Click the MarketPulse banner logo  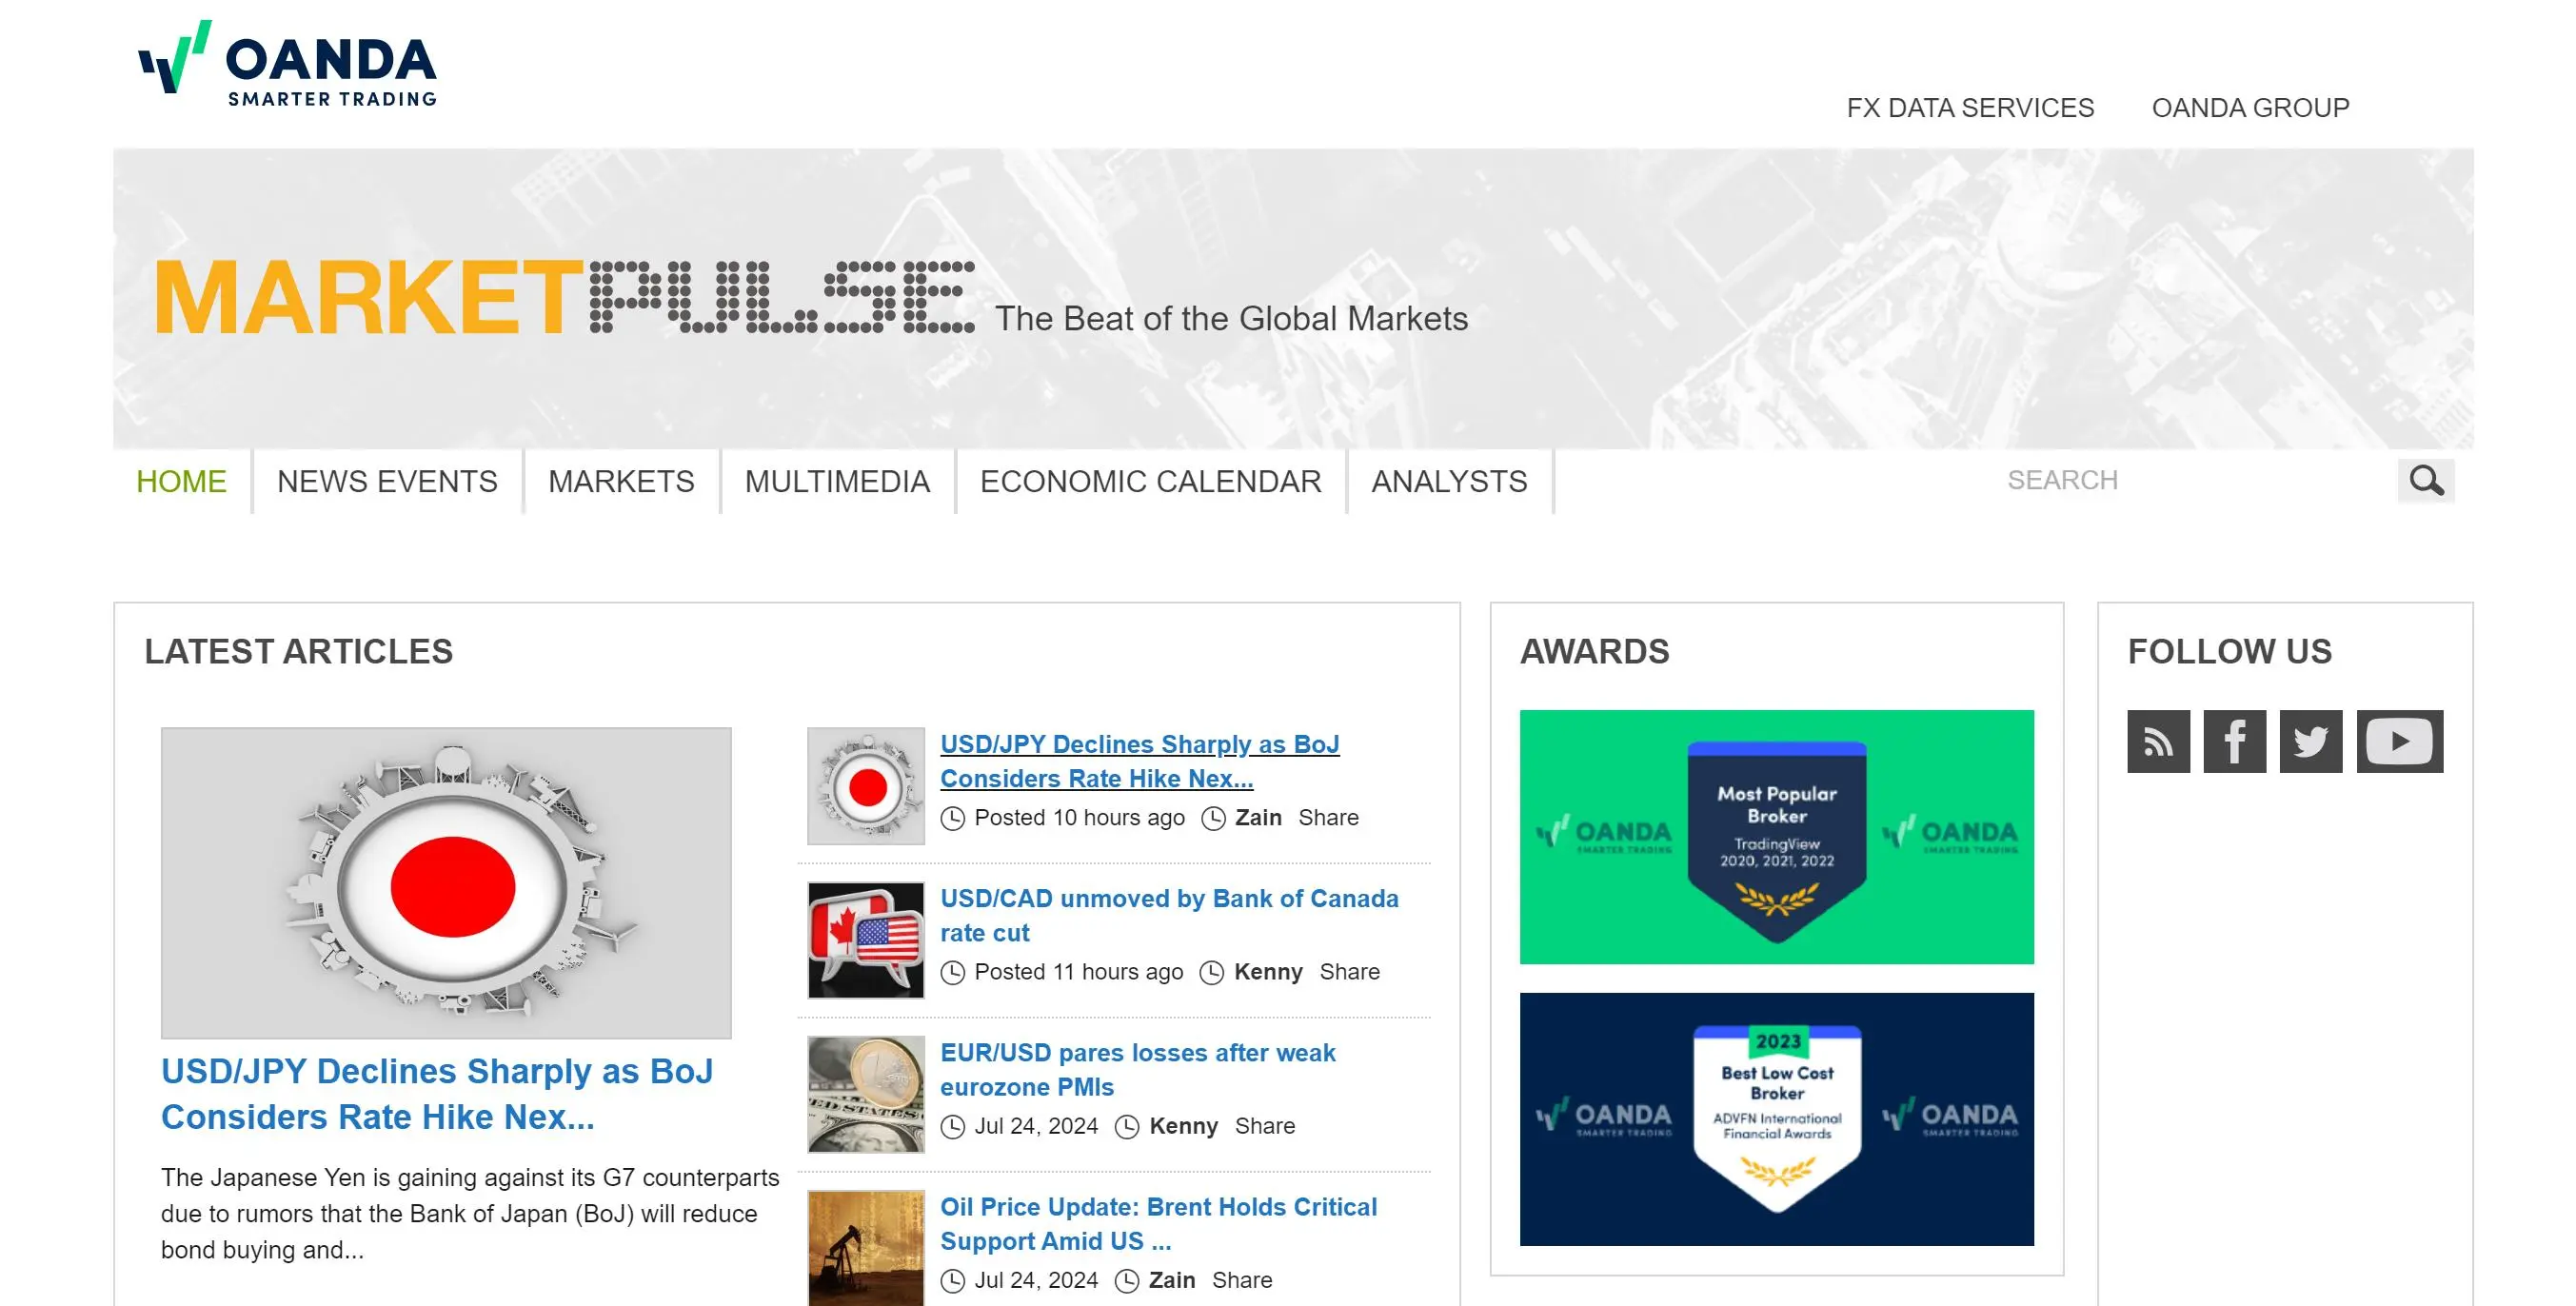565,297
